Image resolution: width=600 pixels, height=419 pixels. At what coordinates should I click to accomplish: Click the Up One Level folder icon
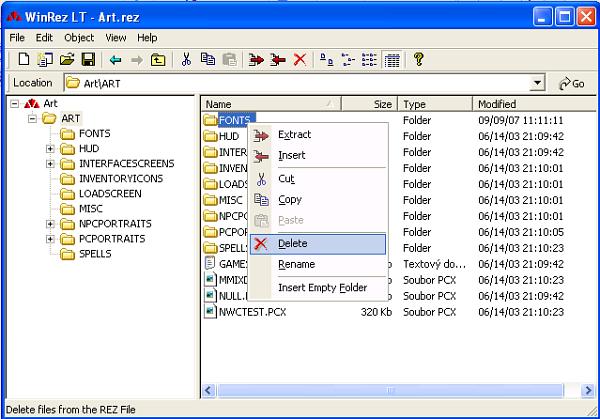tap(158, 60)
